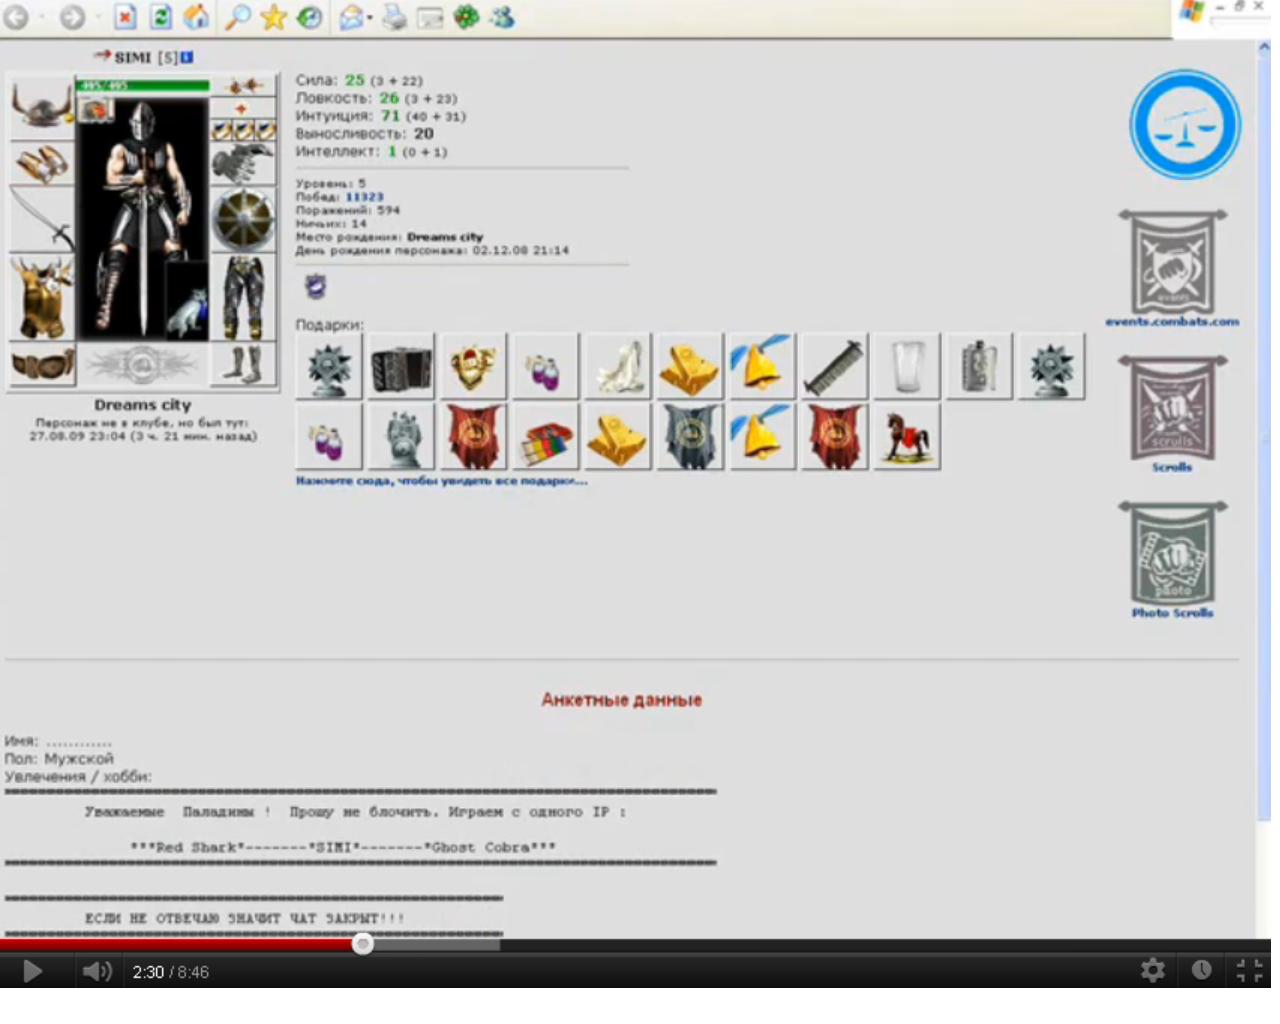The image size is (1280, 1024).
Task: Click the blue info icon beside SIMI name
Action: click(x=187, y=57)
